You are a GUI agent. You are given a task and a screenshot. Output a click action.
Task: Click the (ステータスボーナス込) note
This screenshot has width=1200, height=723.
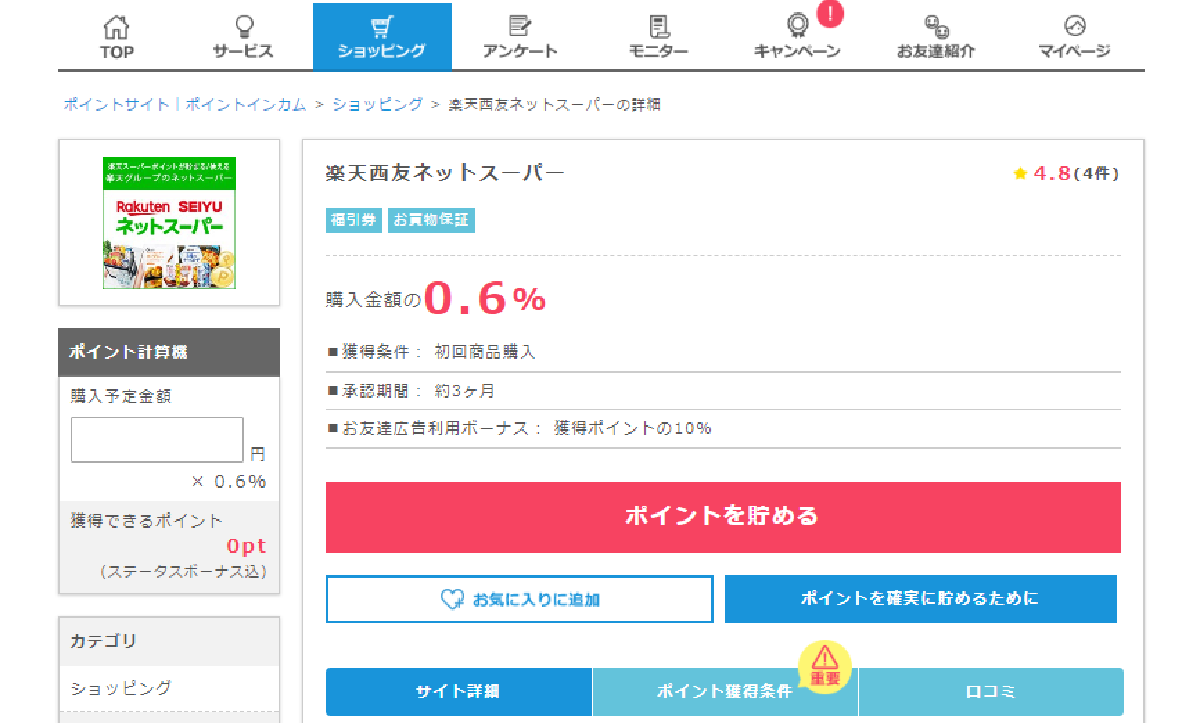pos(183,572)
